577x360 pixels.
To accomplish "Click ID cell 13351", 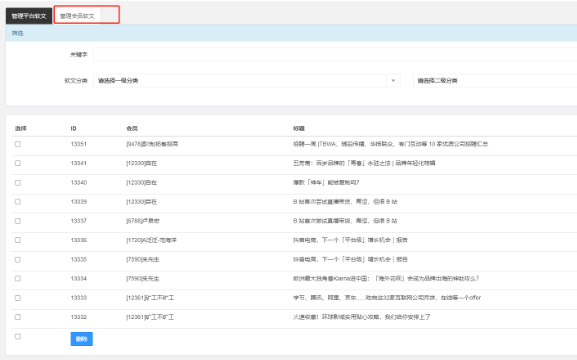I will (79, 144).
